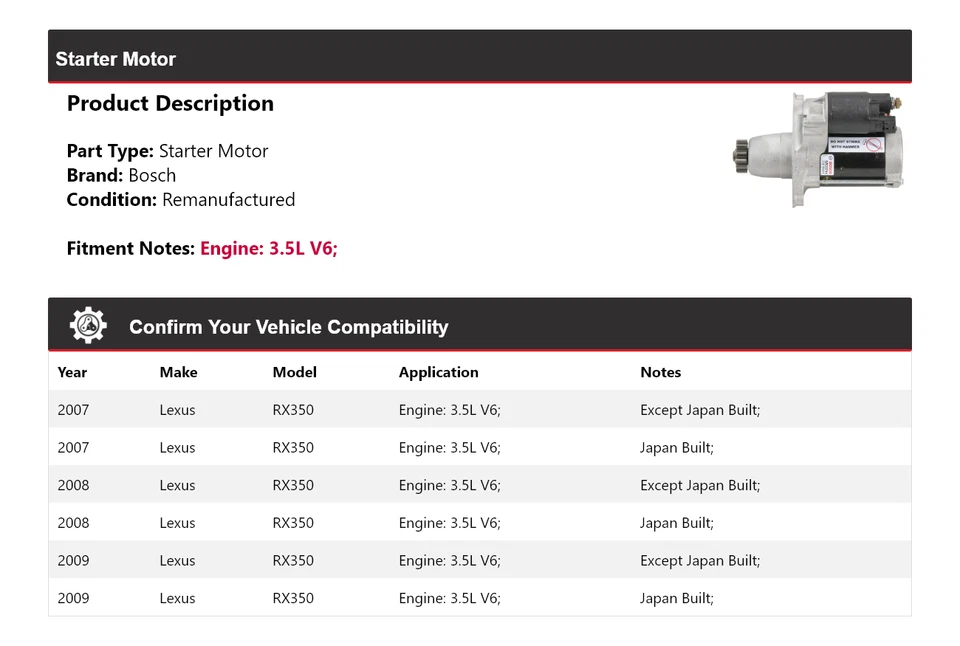Screen dimensions: 960x646
Task: Click the Product Description heading
Action: [x=170, y=103]
